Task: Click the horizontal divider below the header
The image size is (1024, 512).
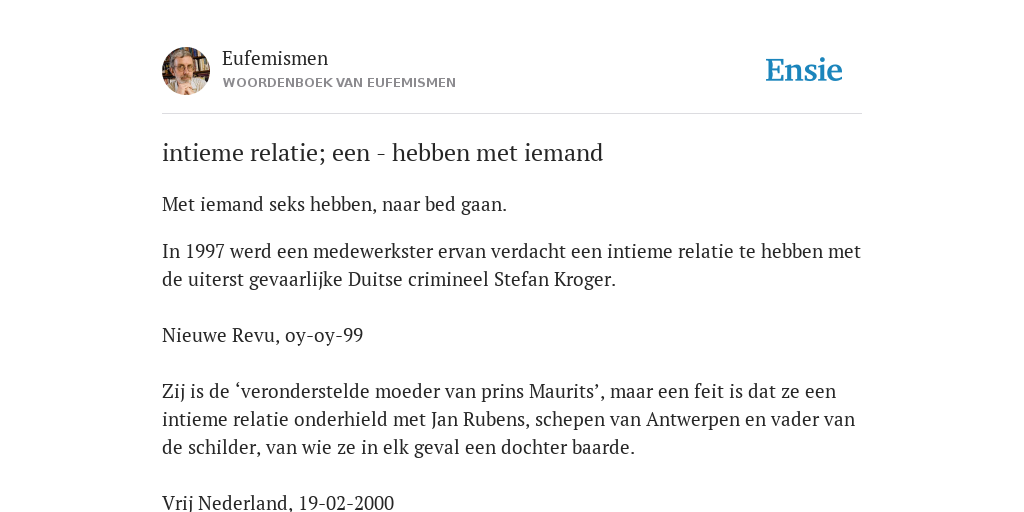Action: pyautogui.click(x=512, y=114)
